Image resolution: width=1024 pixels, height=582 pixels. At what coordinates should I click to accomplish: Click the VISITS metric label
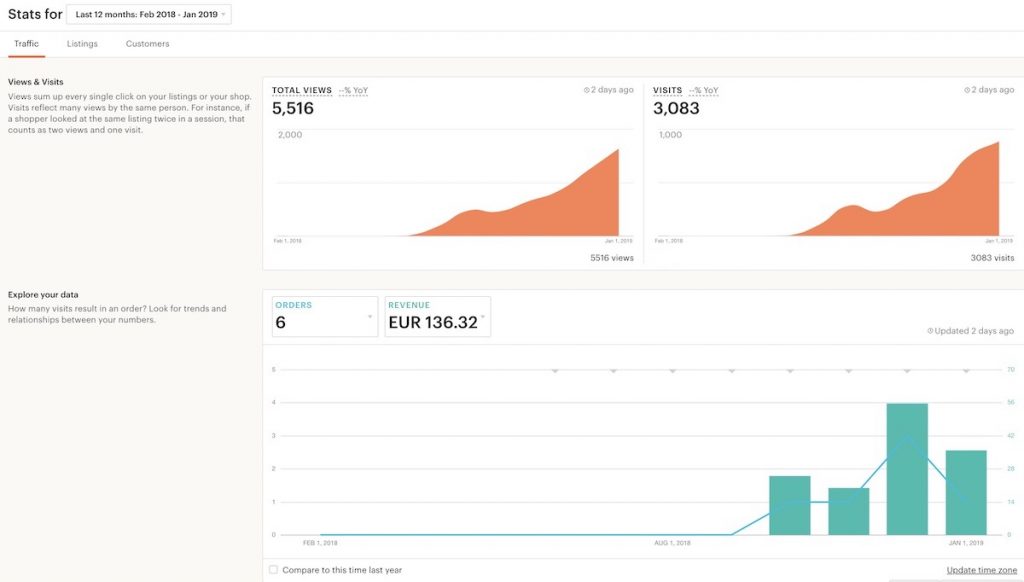[x=667, y=90]
